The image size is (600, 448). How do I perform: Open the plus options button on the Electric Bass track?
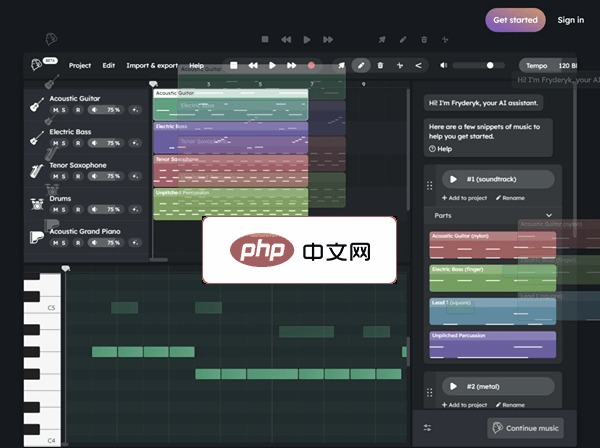pos(135,143)
